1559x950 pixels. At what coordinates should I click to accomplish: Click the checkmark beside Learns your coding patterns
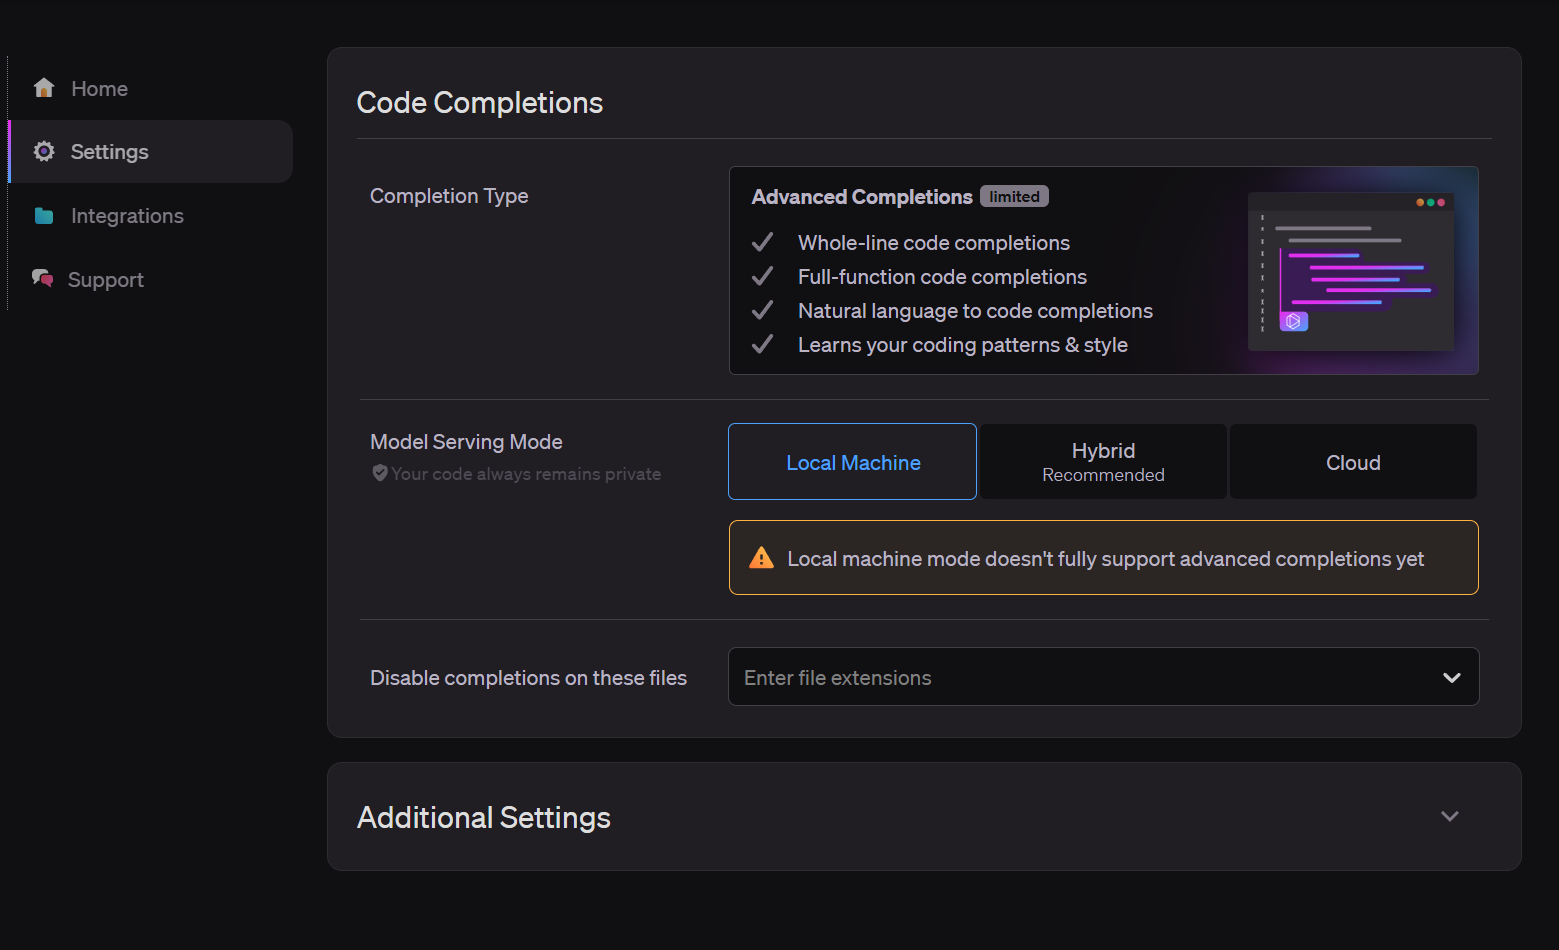click(762, 344)
